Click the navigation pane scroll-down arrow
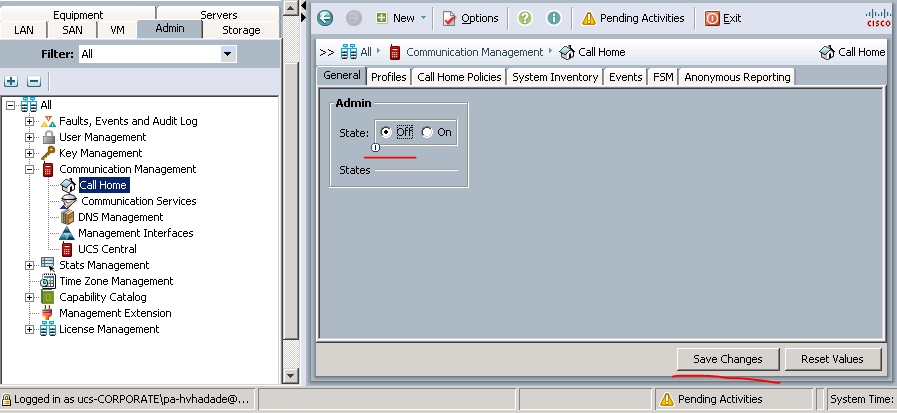897x413 pixels. tap(291, 375)
